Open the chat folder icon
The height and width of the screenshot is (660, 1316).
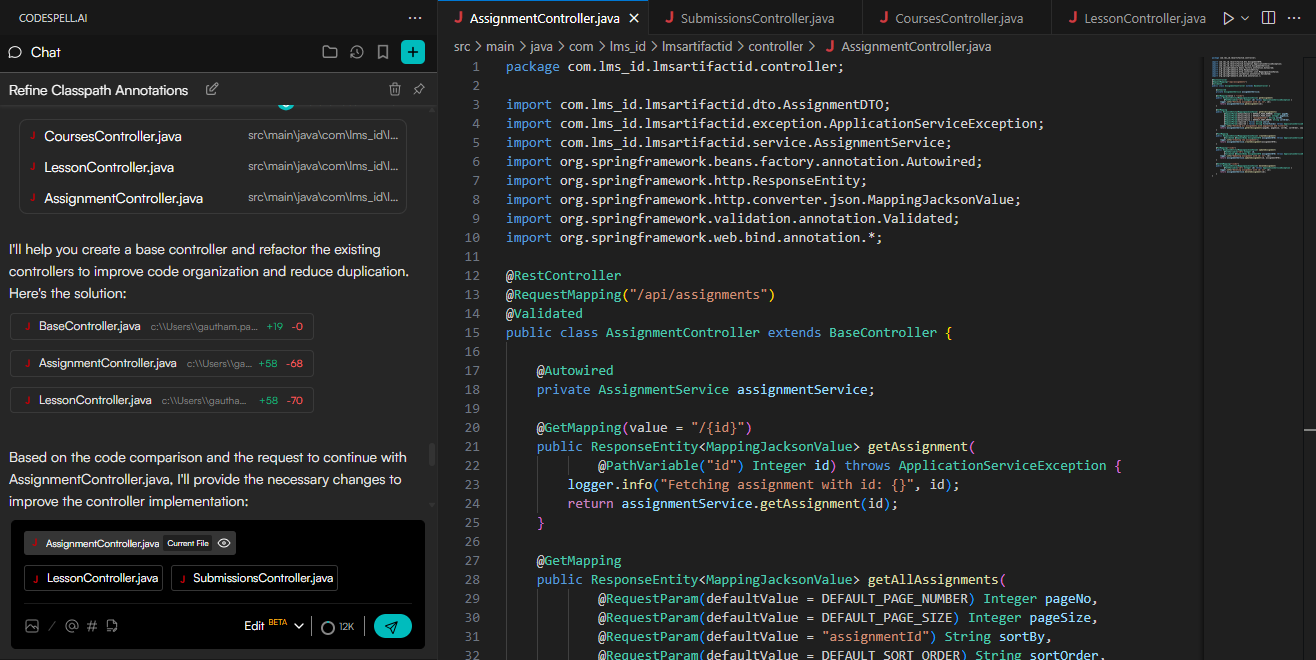(330, 52)
